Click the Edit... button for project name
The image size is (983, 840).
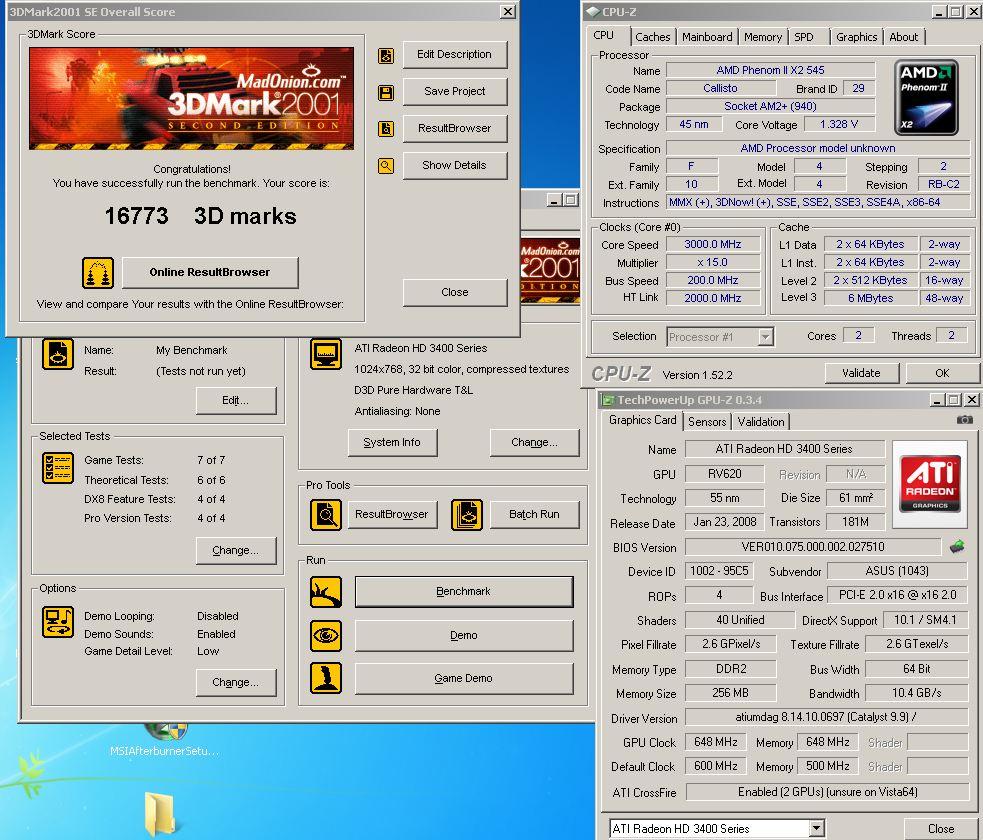tap(236, 401)
